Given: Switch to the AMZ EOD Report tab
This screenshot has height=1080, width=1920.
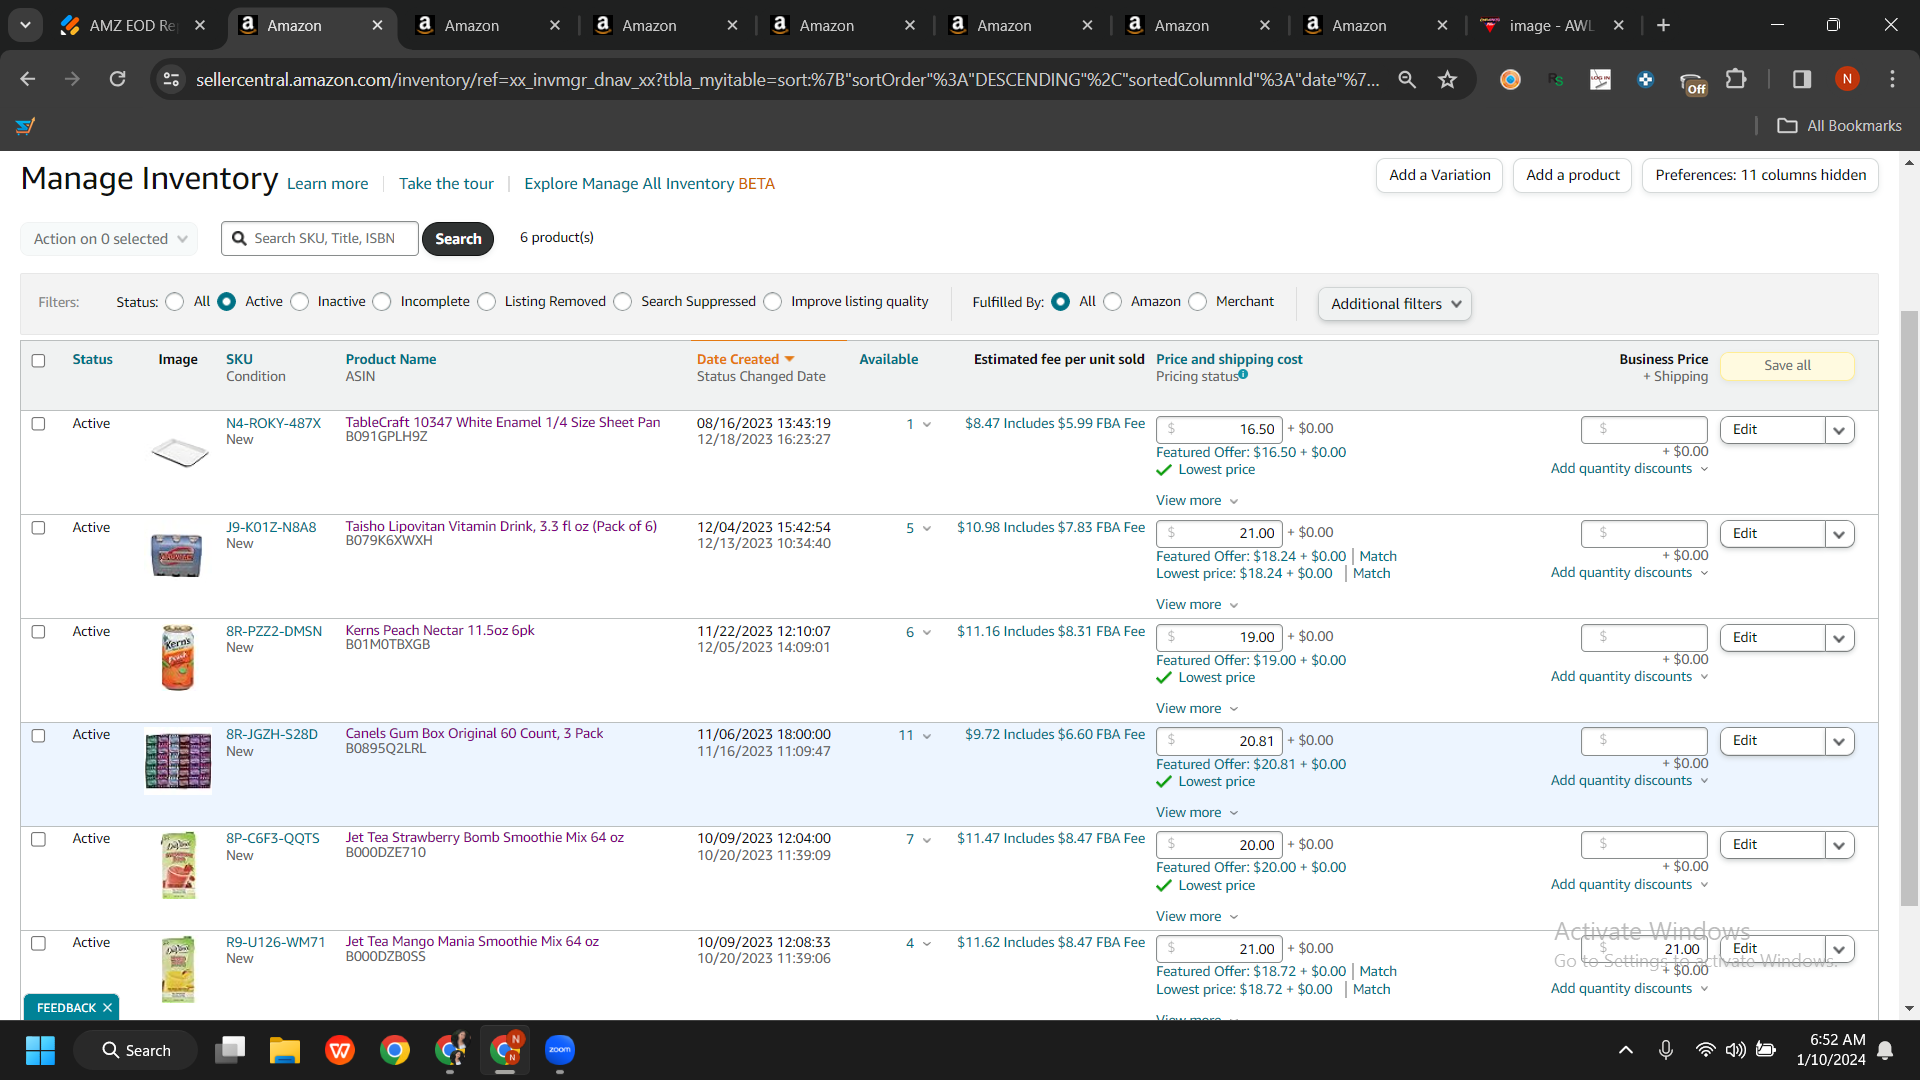Looking at the screenshot, I should click(132, 25).
